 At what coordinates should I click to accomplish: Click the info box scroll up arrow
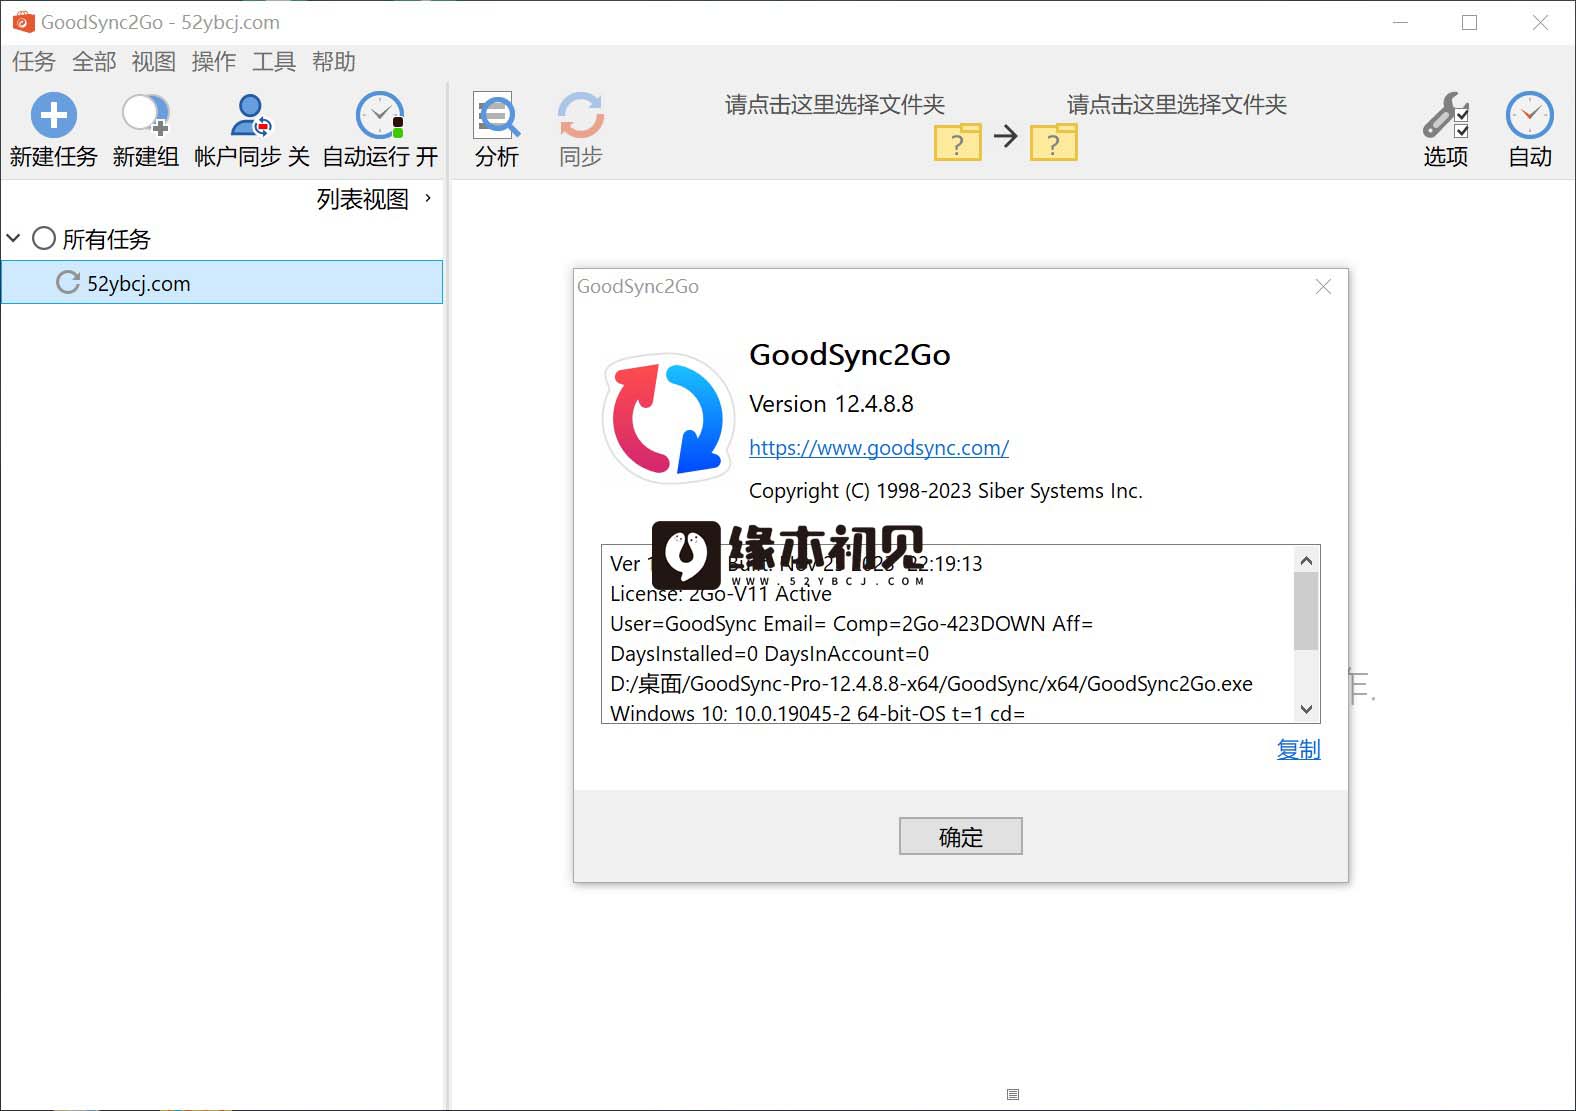[1306, 560]
